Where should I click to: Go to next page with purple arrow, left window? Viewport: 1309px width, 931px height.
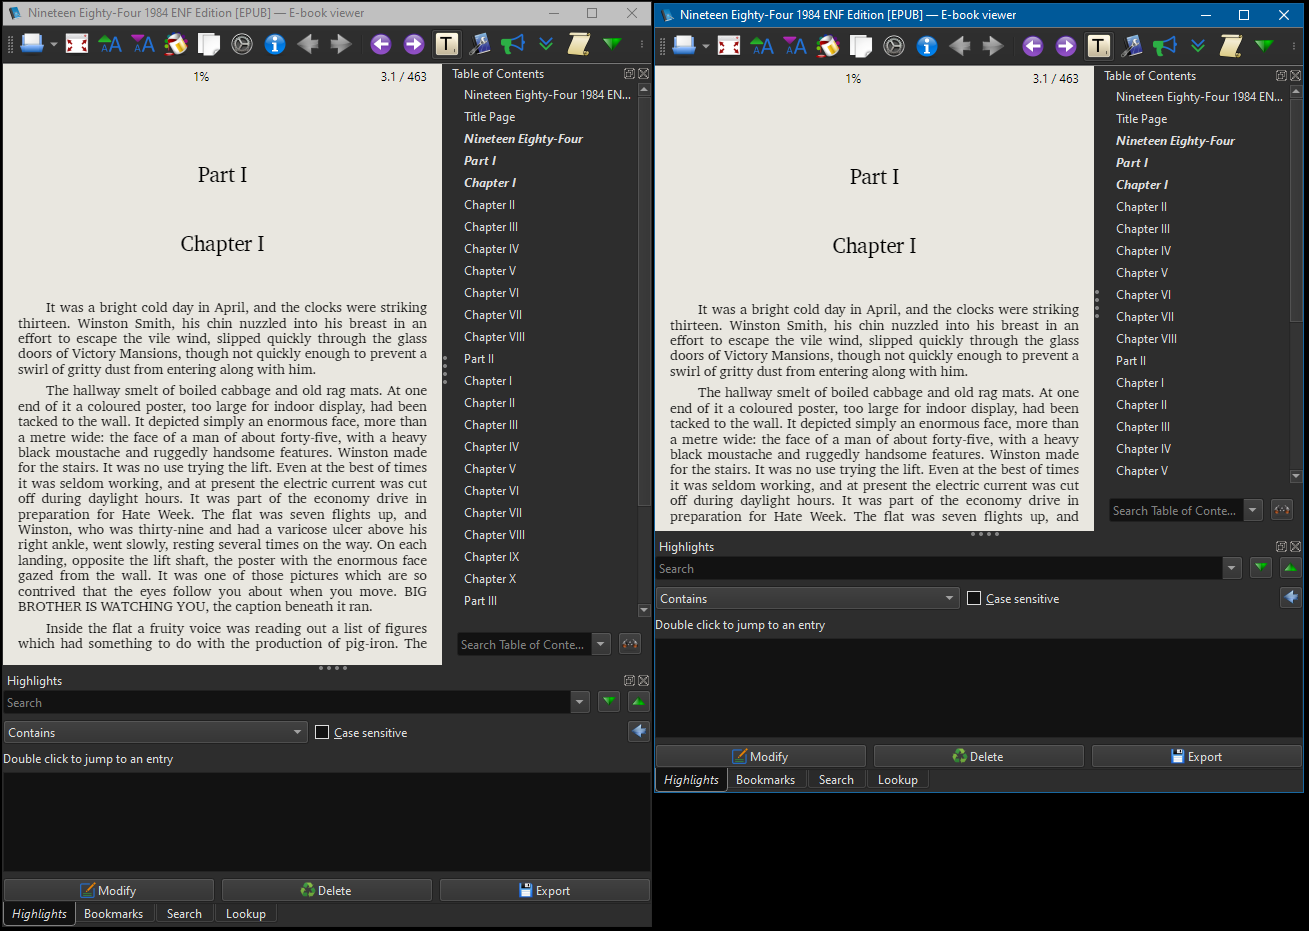tap(414, 44)
